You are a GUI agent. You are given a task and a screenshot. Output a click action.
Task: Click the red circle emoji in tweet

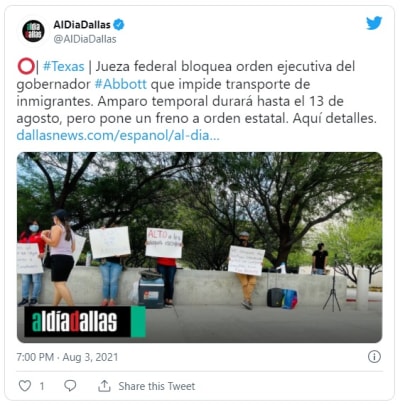click(26, 66)
